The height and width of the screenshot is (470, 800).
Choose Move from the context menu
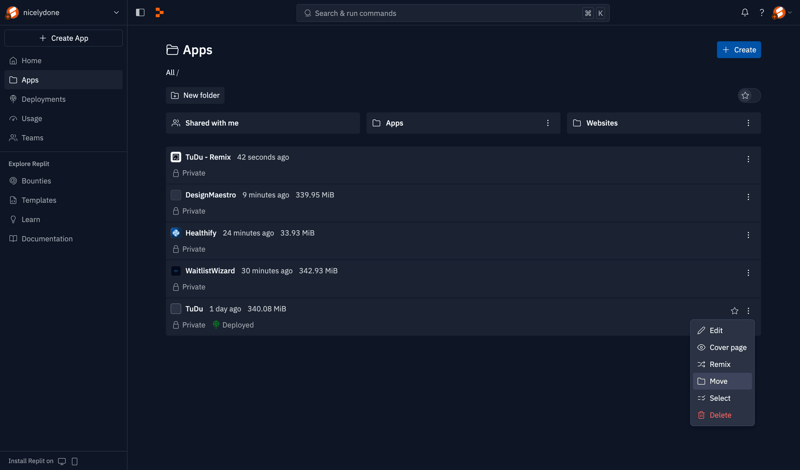pos(722,381)
